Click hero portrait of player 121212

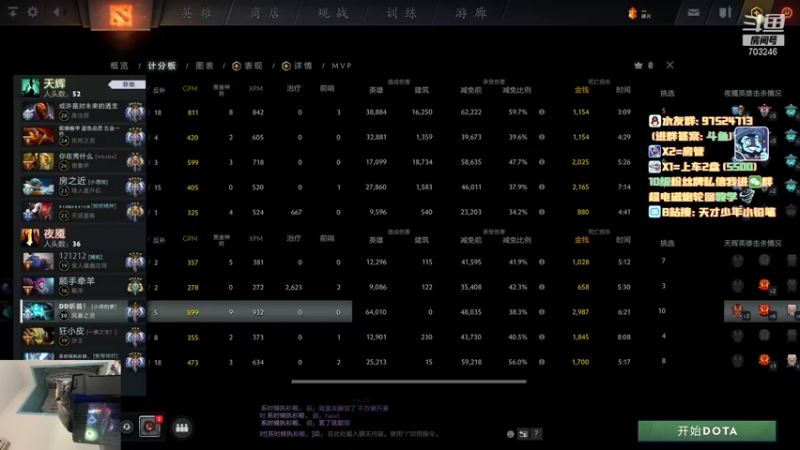(38, 262)
